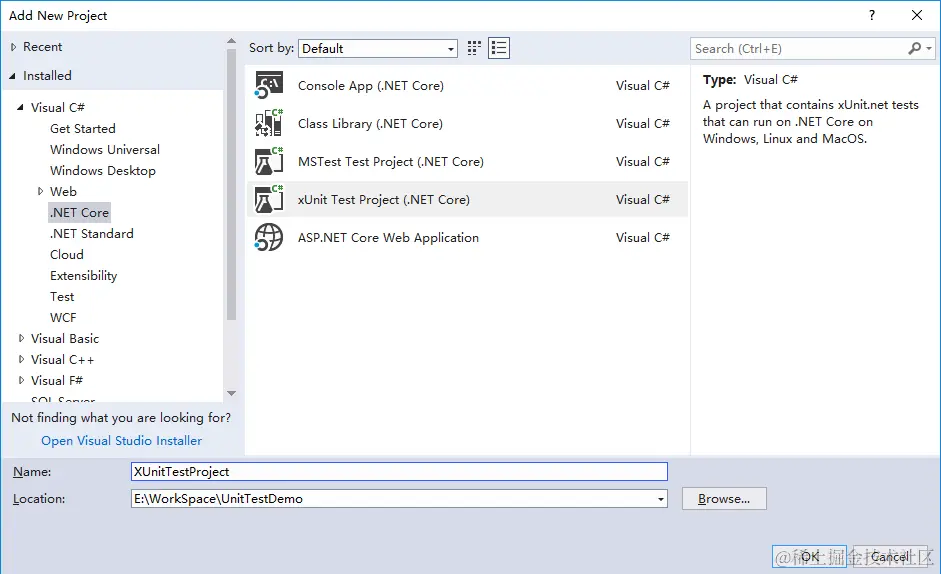Click the Open Visual Studio Installer link
941x574 pixels.
point(121,441)
